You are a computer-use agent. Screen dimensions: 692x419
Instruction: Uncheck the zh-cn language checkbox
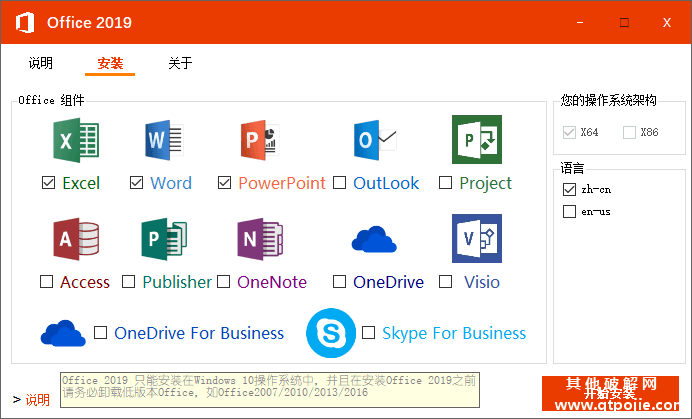(x=569, y=189)
